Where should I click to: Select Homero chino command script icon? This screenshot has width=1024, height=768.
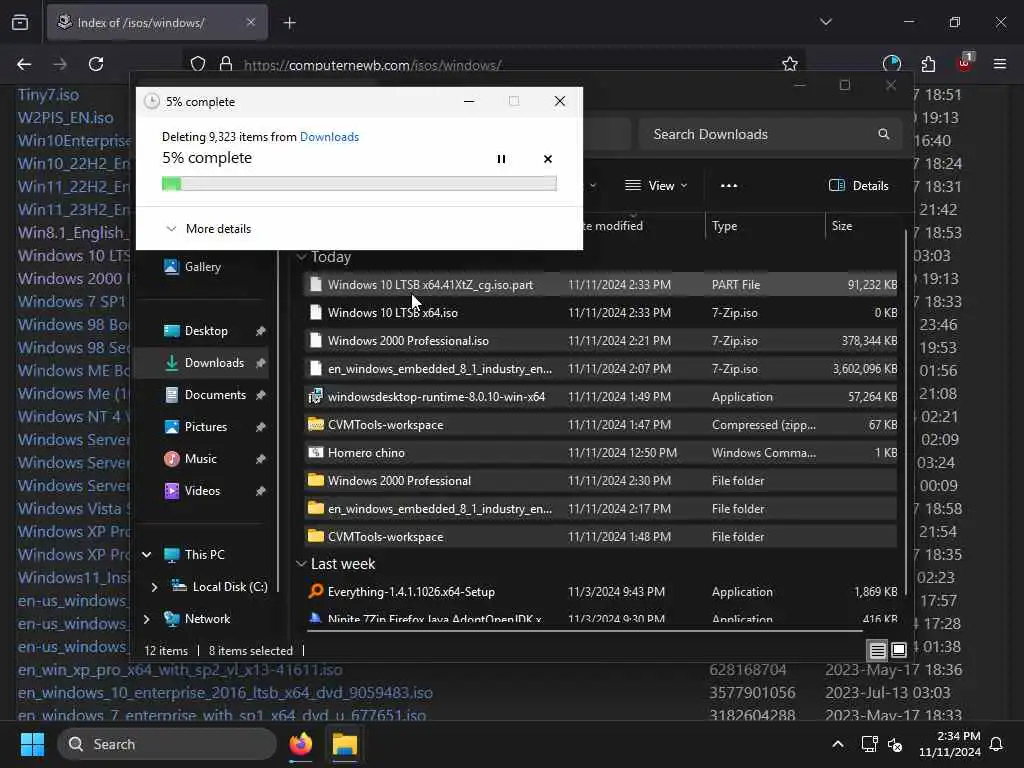(x=315, y=452)
